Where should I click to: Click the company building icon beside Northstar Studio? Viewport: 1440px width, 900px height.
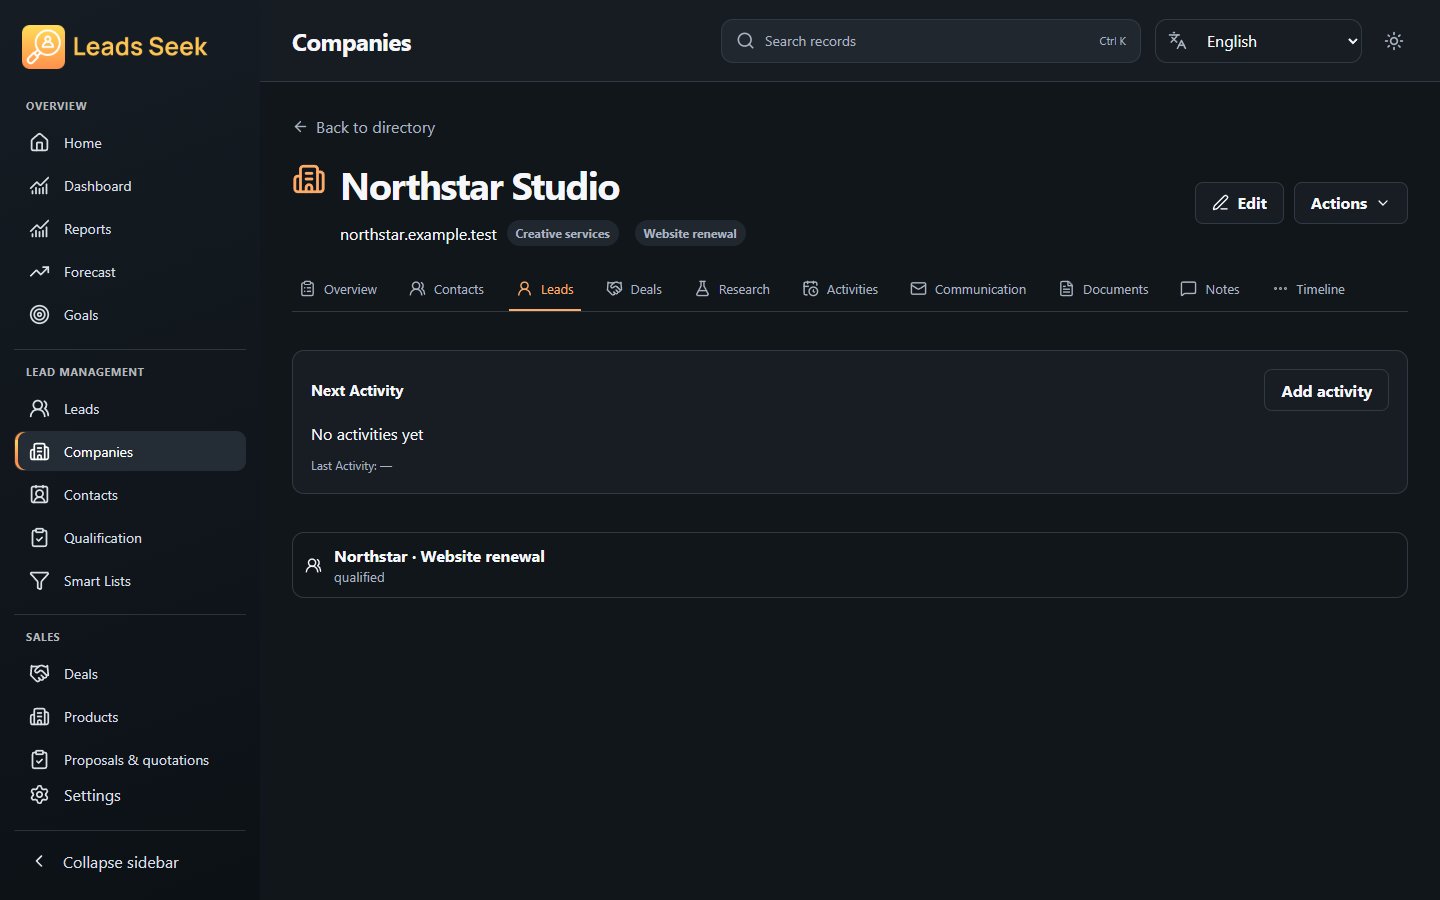[309, 180]
